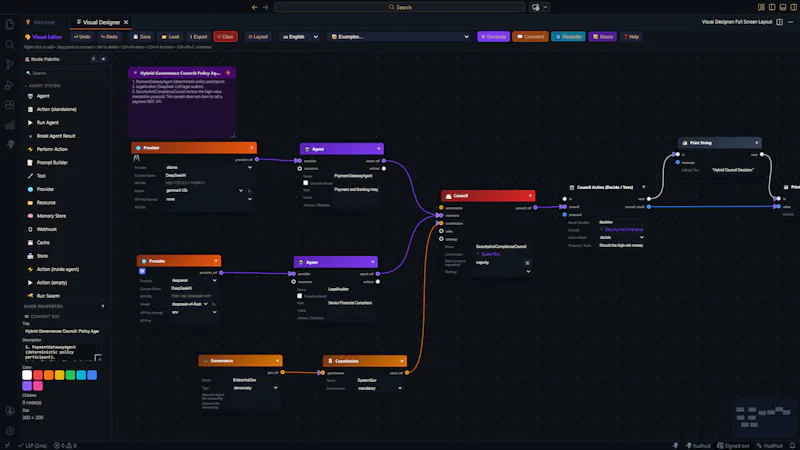Open Council Action mode decide dropdown
This screenshot has height=450, width=800.
point(621,237)
